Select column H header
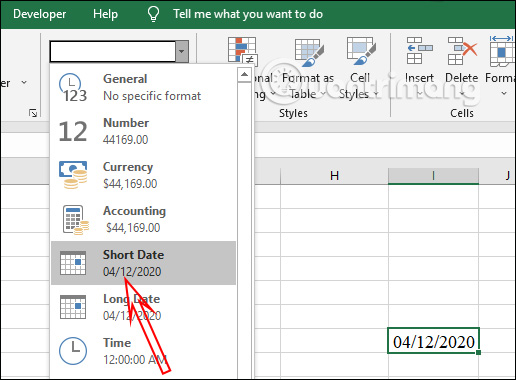516x380 pixels. [334, 176]
